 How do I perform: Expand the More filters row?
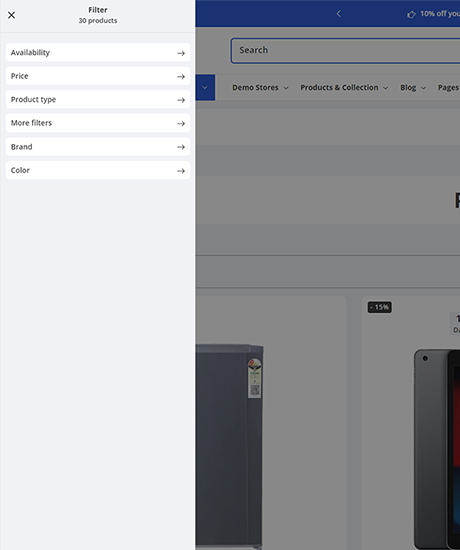98,123
